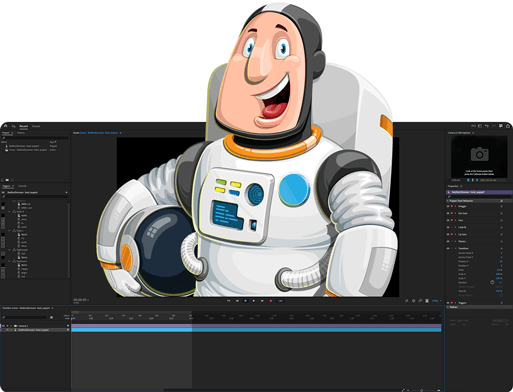Toggle eye visibility for Eye Gaze behavior
The image size is (513, 392).
click(x=448, y=213)
